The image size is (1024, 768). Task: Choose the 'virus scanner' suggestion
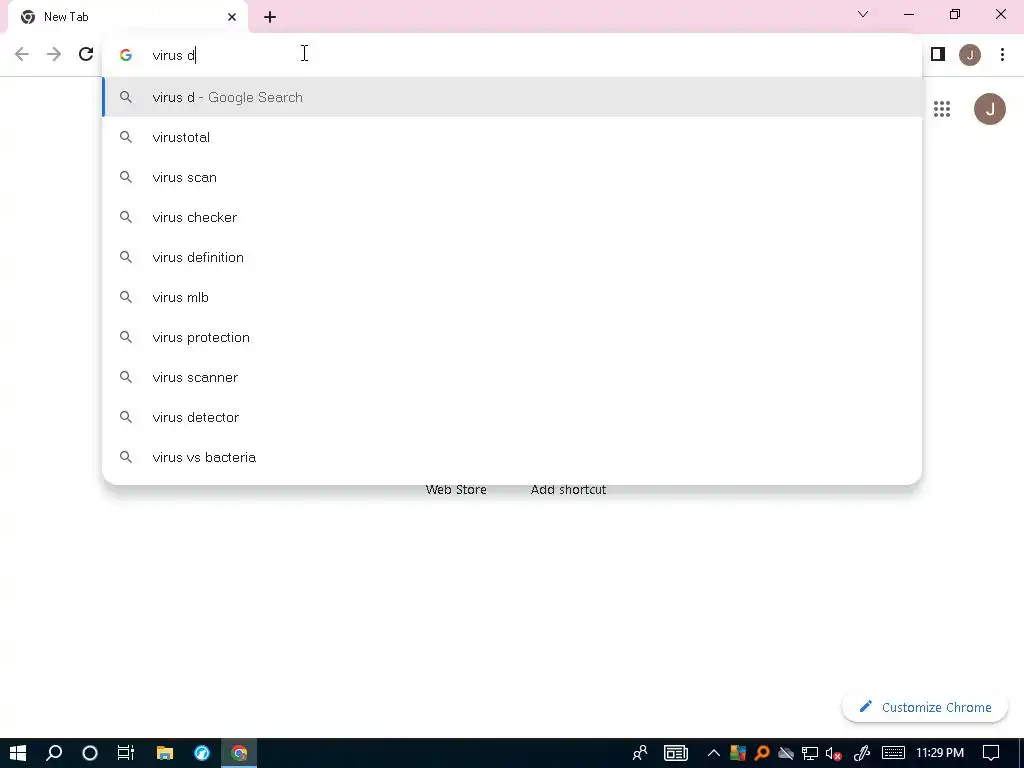point(512,377)
